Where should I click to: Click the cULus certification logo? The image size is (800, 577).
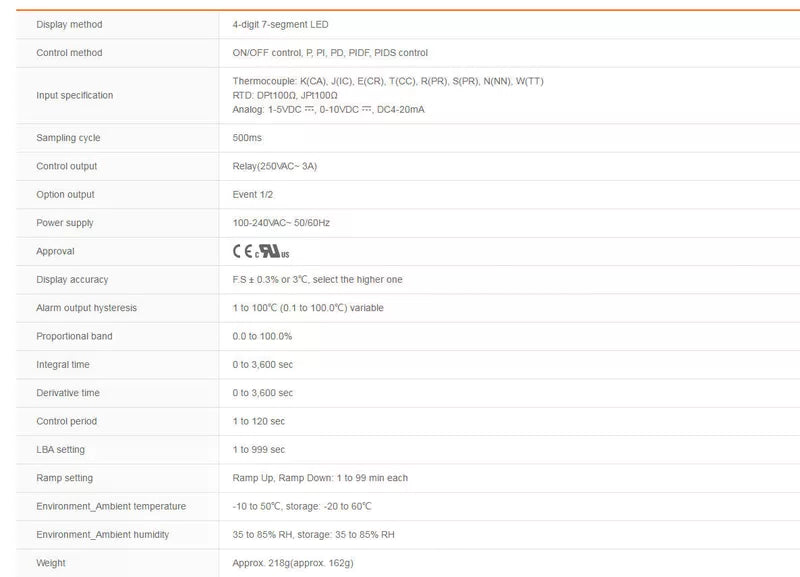pos(272,252)
